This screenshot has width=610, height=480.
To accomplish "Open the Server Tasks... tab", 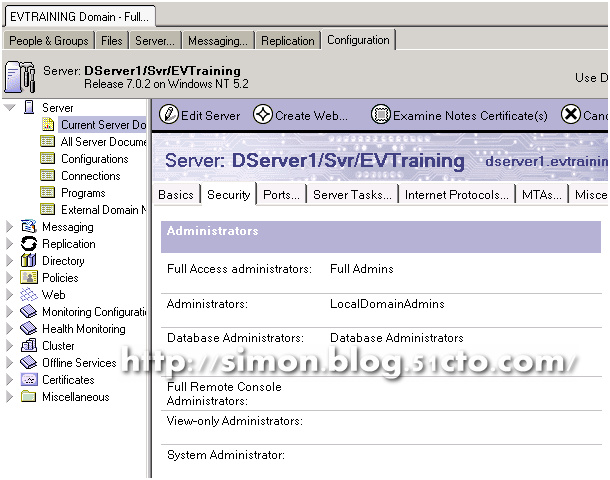I will (x=352, y=194).
